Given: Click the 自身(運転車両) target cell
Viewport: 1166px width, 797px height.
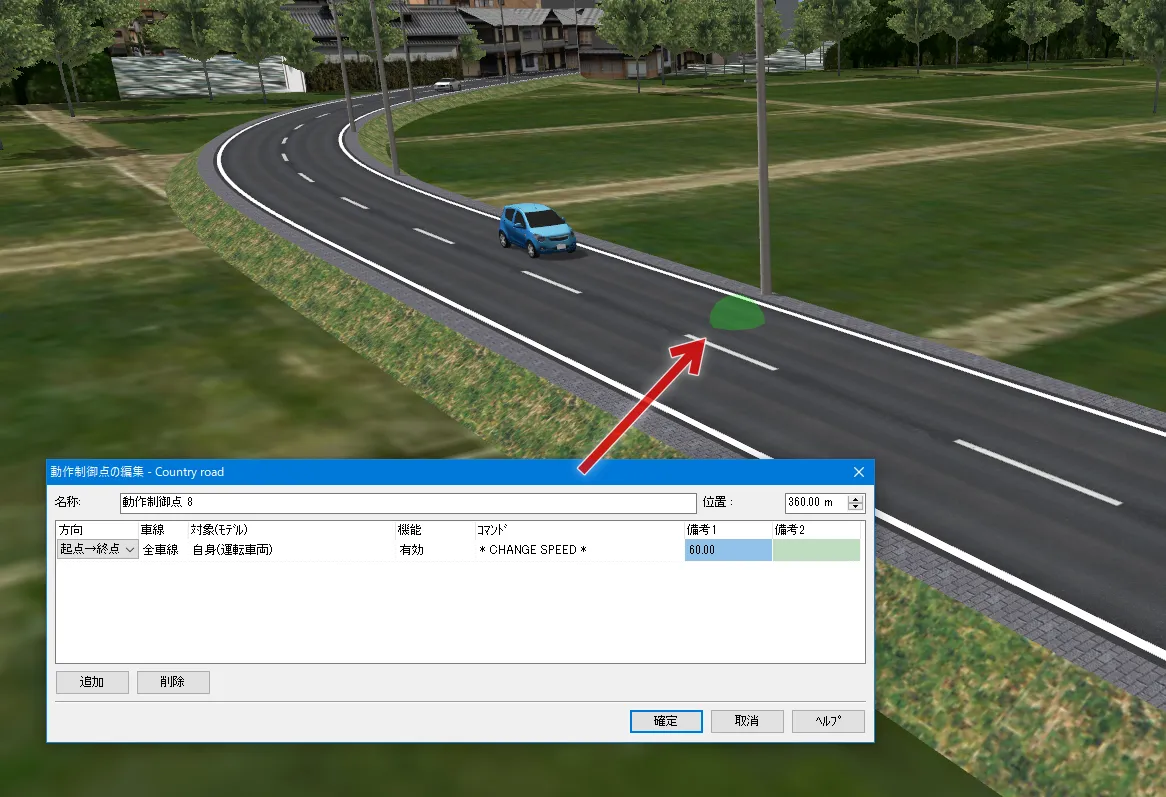Looking at the screenshot, I should click(x=232, y=550).
